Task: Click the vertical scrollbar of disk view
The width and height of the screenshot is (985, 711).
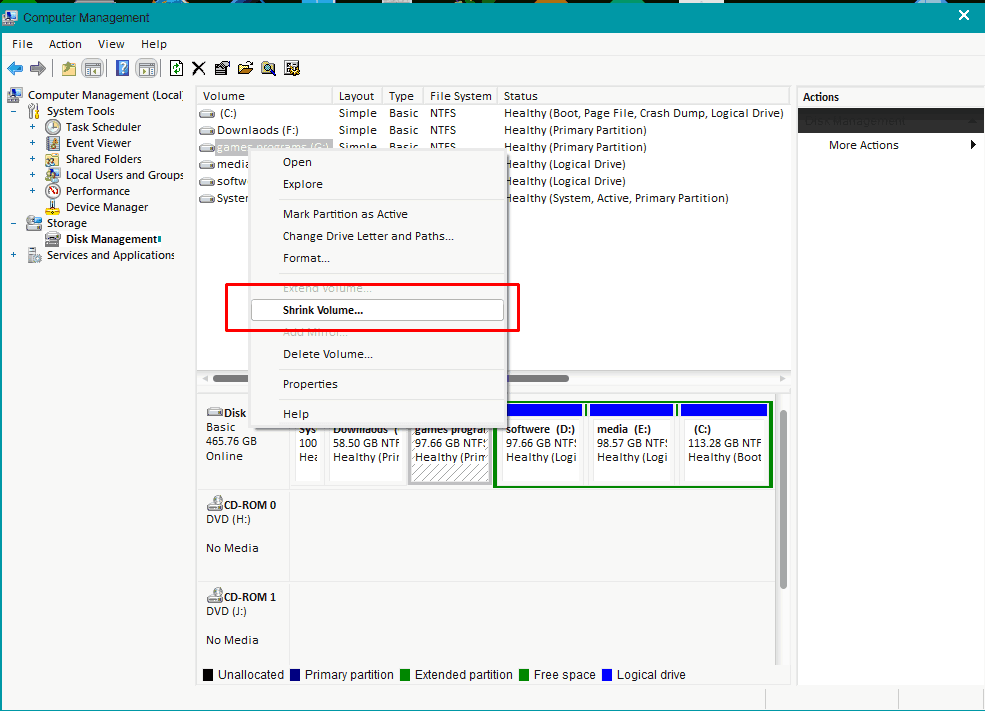Action: pos(783,499)
